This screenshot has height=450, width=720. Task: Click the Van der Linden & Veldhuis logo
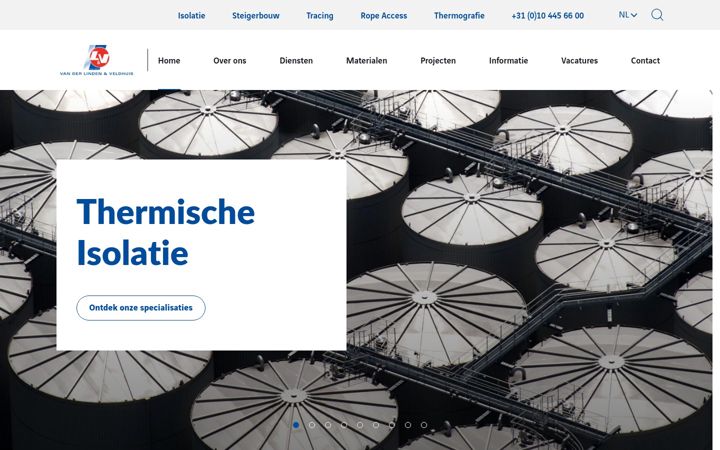(x=97, y=60)
